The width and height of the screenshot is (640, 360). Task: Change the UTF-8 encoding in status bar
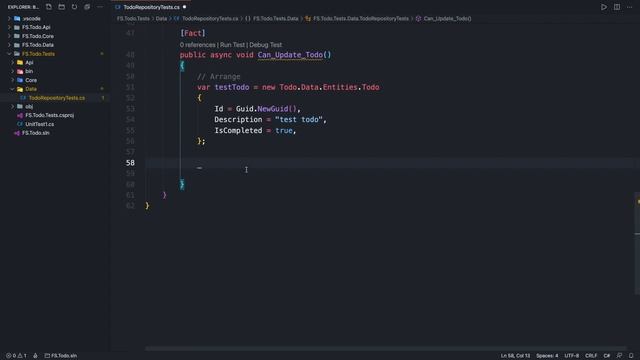click(571, 356)
